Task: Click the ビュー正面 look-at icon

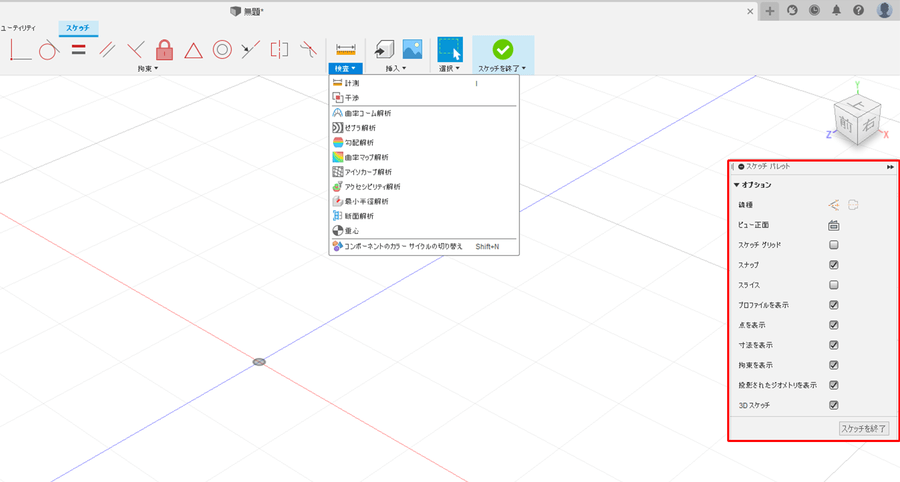Action: click(x=833, y=226)
